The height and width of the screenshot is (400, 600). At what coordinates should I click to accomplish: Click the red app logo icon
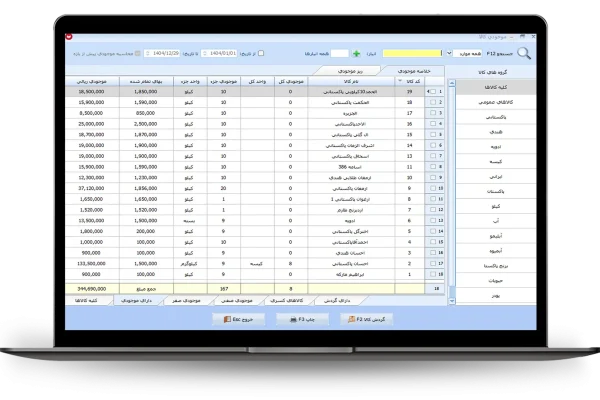point(69,37)
